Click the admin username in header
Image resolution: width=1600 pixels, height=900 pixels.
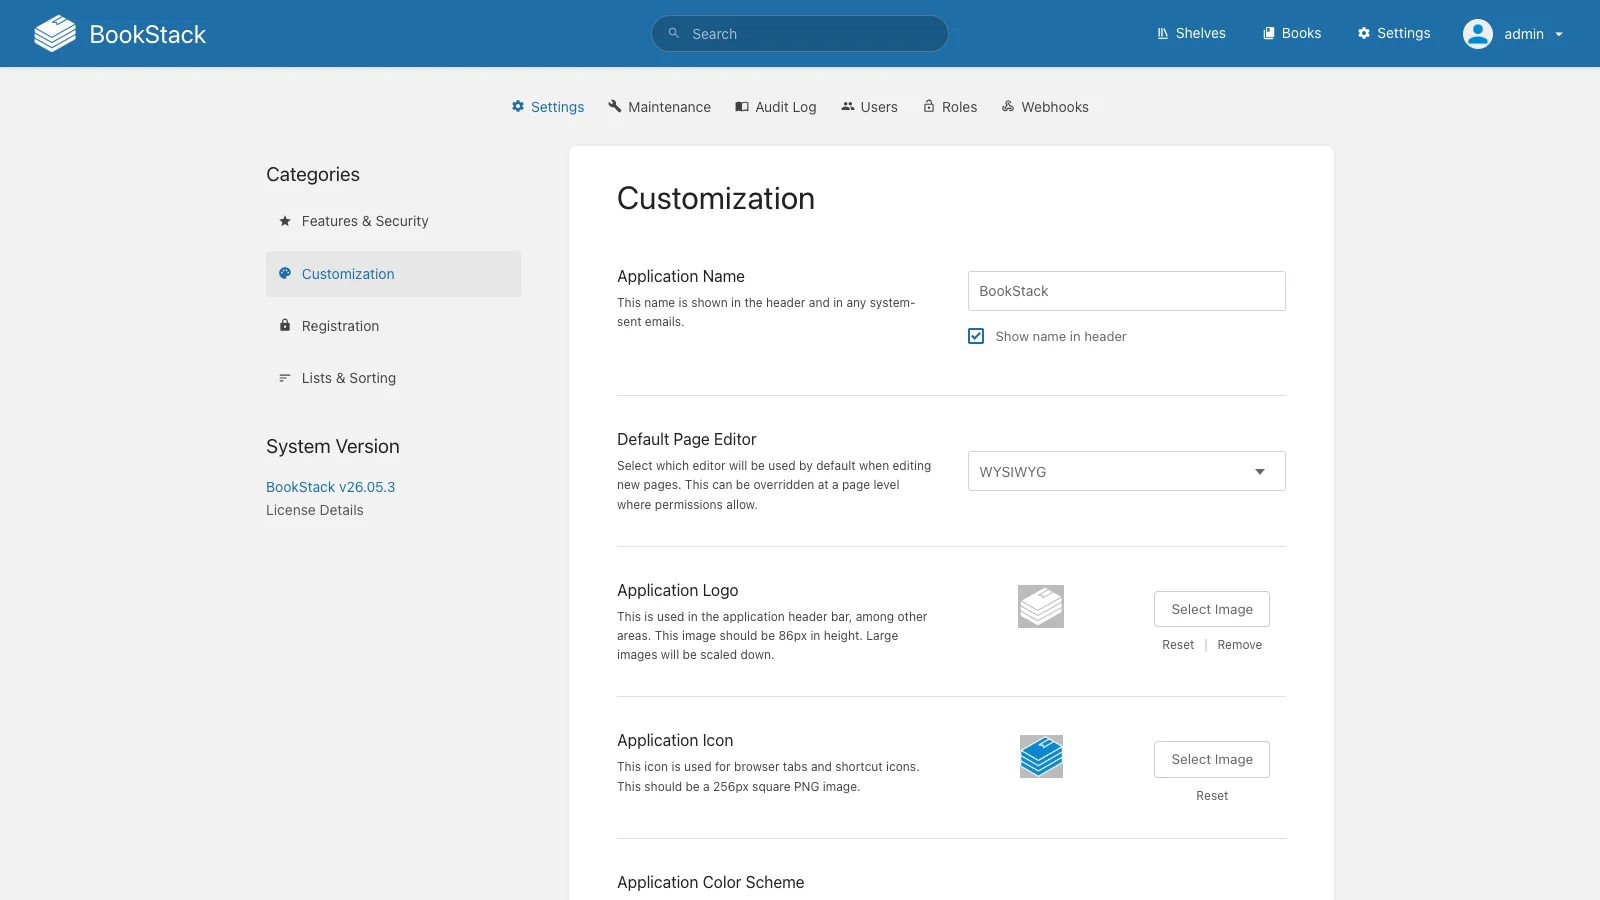tap(1524, 35)
